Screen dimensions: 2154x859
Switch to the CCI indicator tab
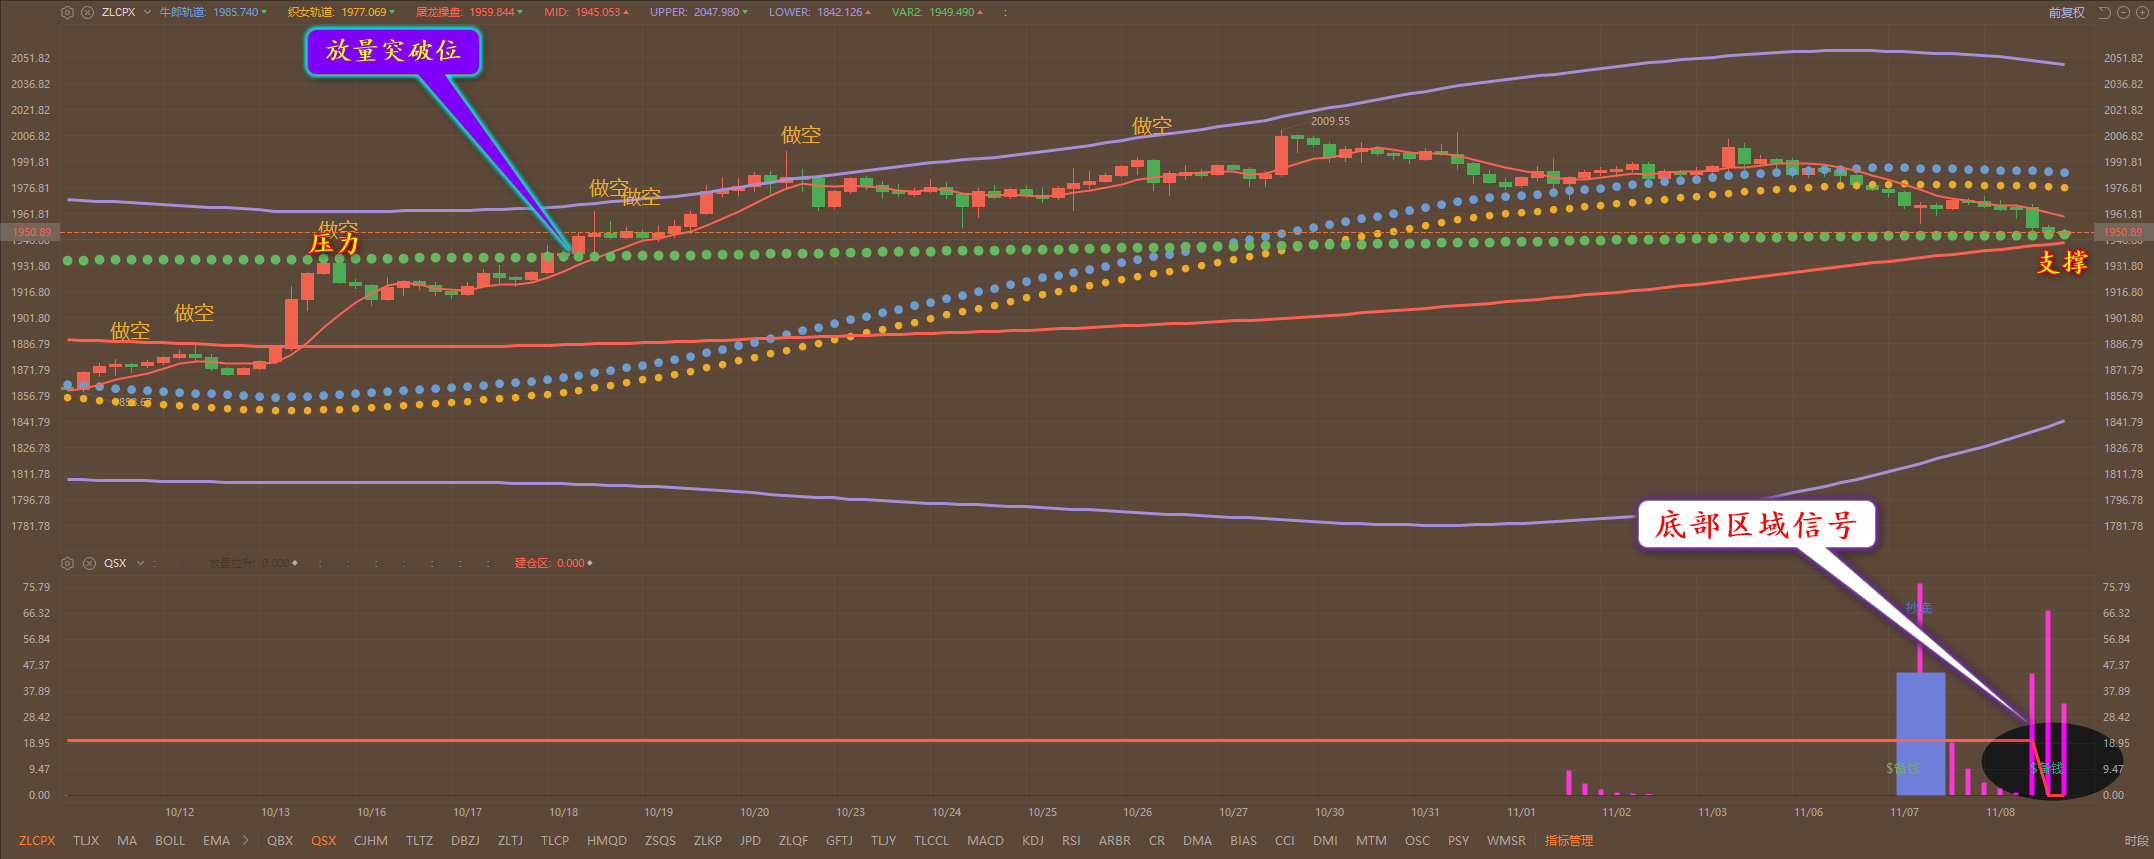(x=1285, y=841)
